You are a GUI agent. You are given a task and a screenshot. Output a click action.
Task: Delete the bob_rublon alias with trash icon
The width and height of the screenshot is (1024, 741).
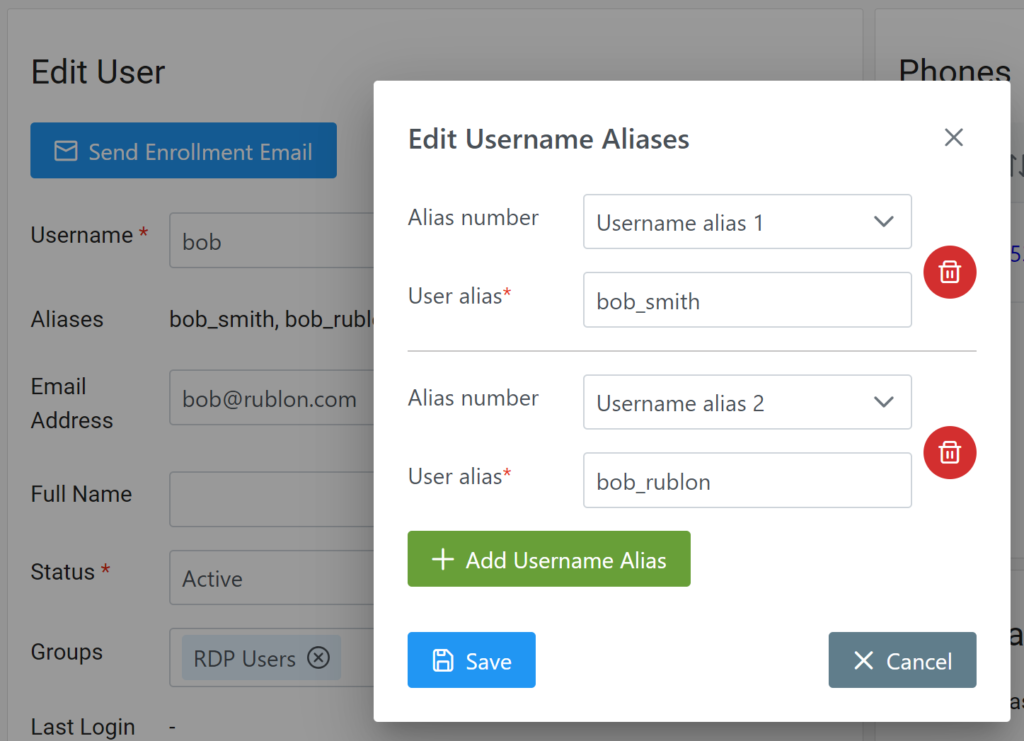point(949,453)
